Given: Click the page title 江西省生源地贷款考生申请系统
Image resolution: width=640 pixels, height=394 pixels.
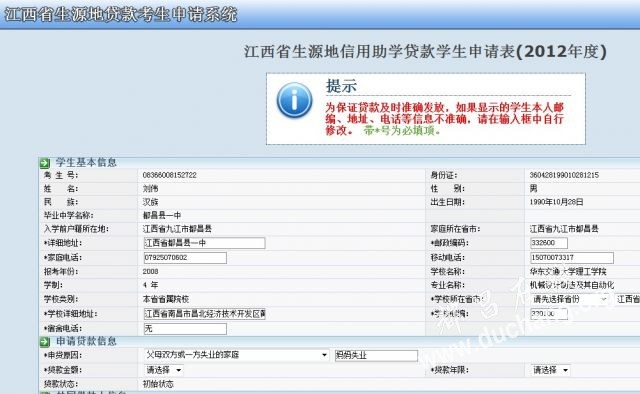Looking at the screenshot, I should coord(121,15).
